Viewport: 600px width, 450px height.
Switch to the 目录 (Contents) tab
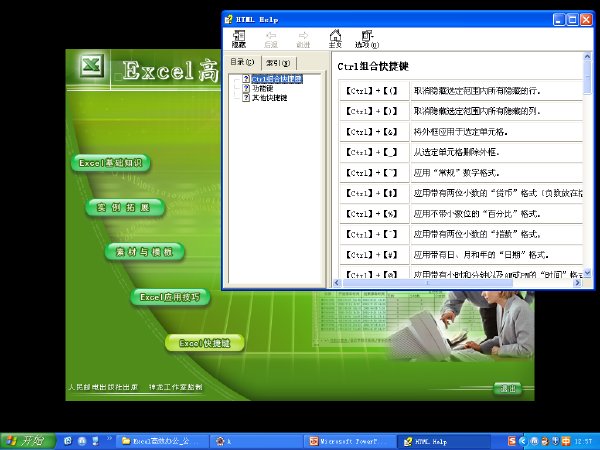coord(242,62)
